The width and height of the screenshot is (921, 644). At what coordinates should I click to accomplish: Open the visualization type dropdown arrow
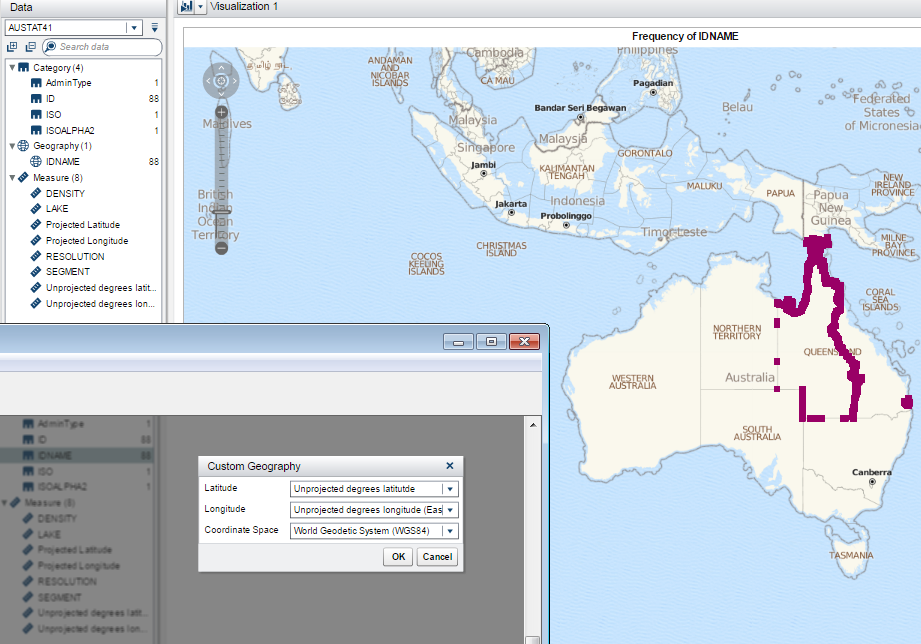coord(201,7)
